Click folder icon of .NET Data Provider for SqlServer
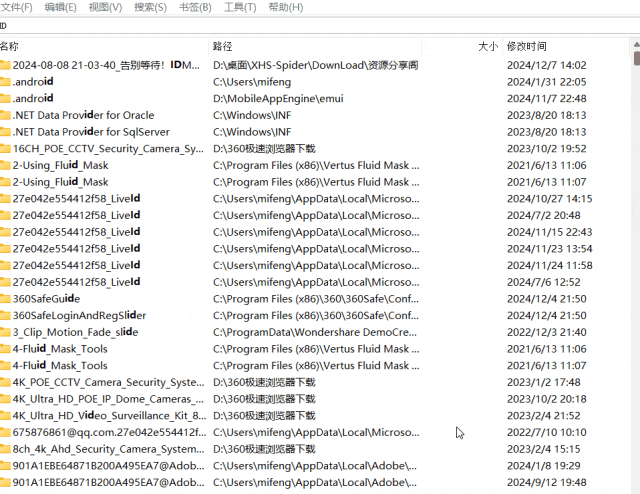 (5, 132)
